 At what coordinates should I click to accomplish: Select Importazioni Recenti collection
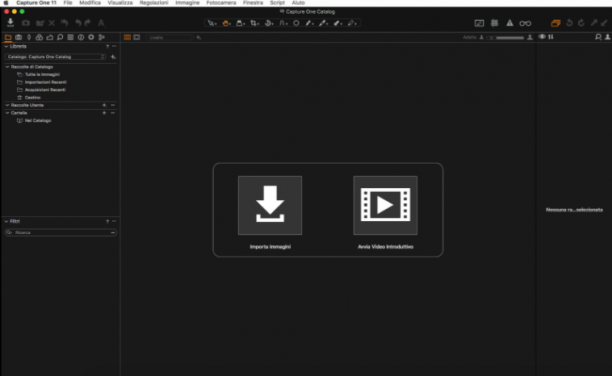45,82
